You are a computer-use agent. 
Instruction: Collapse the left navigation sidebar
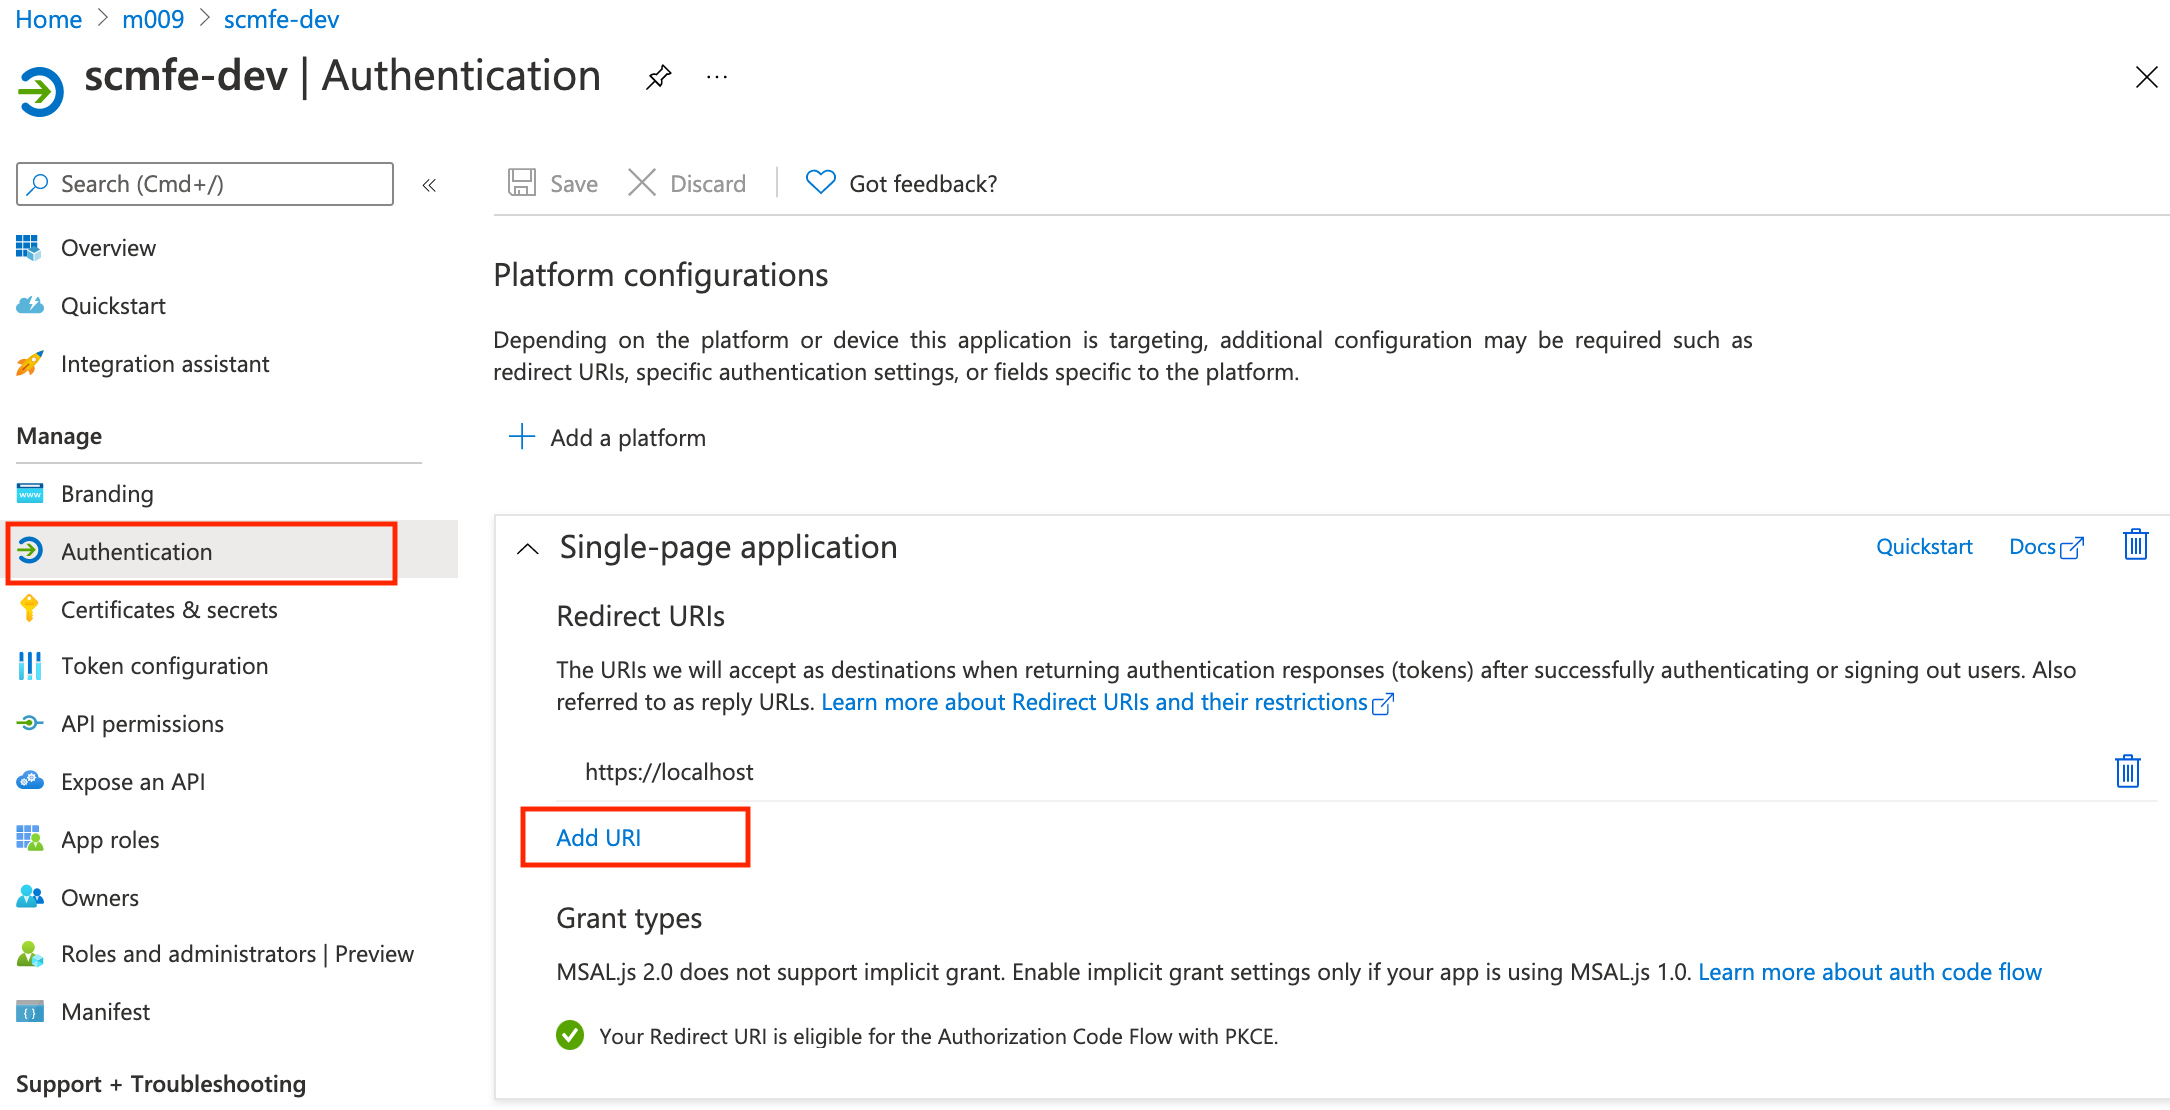(429, 184)
